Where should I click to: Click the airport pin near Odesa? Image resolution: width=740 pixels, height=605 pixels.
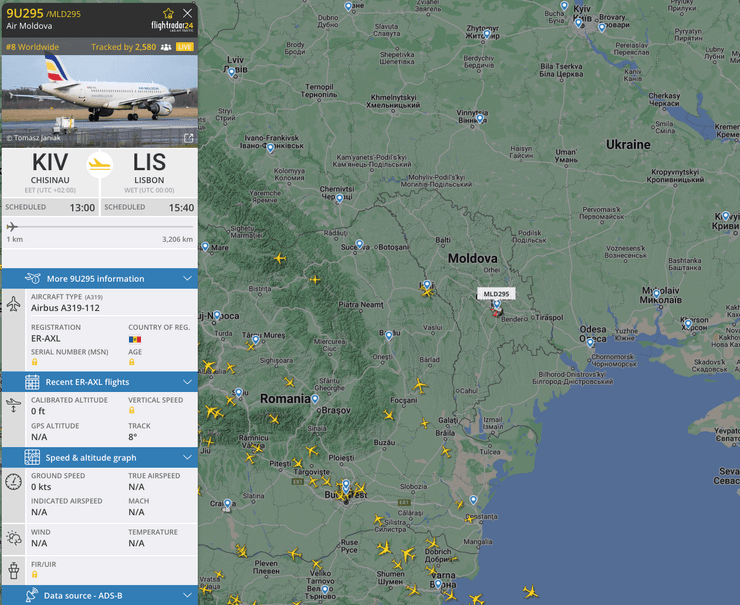point(591,343)
